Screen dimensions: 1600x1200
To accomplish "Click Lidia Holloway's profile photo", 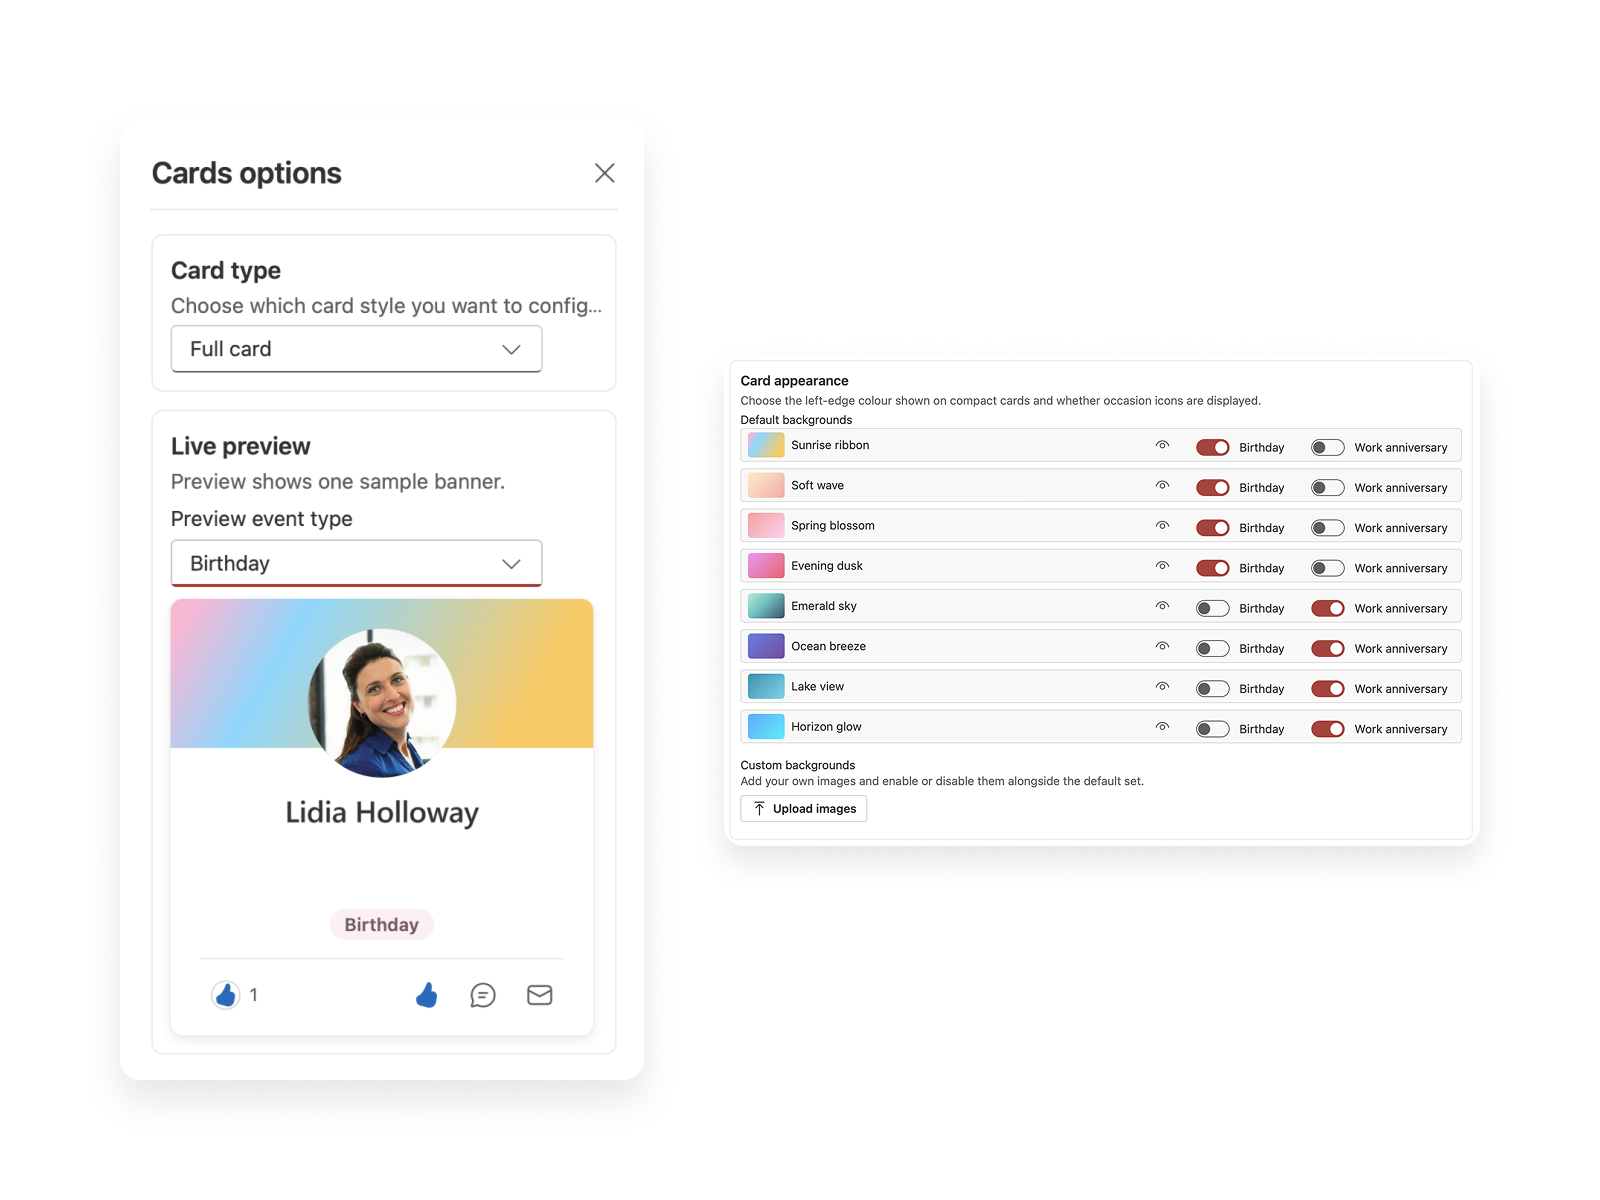I will click(382, 703).
